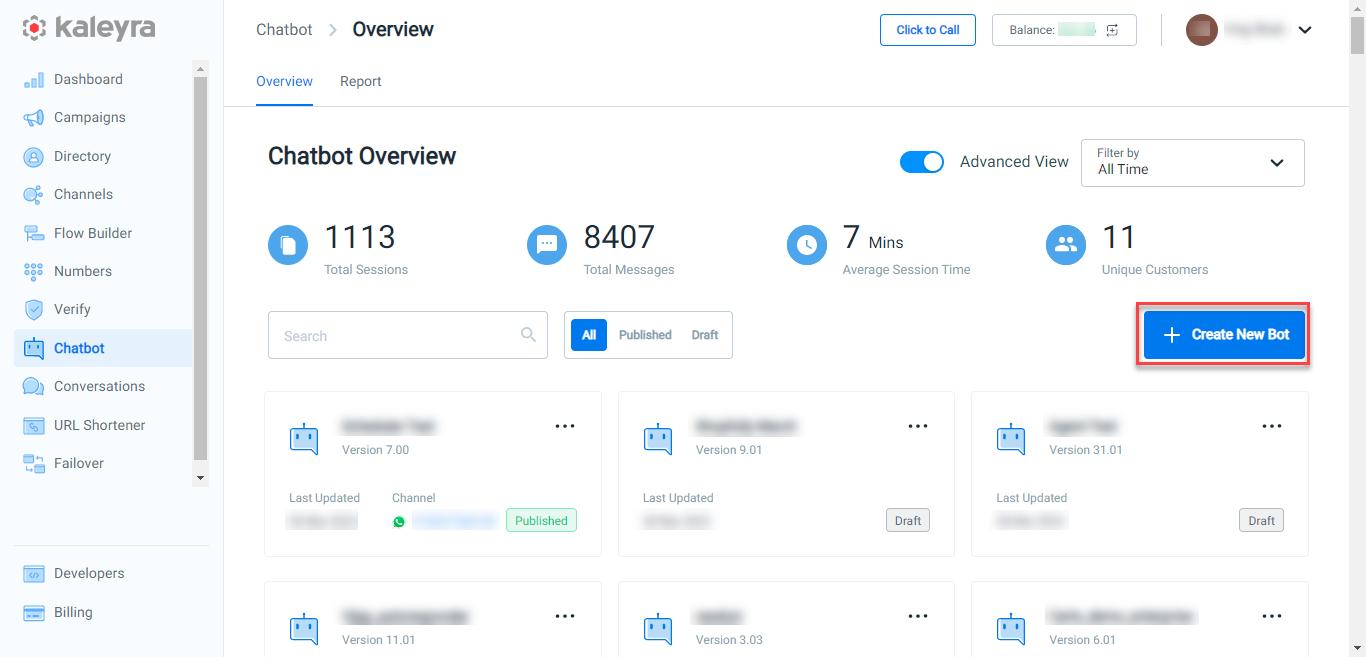
Task: Click the sidebar scroll down arrow
Action: pos(200,479)
